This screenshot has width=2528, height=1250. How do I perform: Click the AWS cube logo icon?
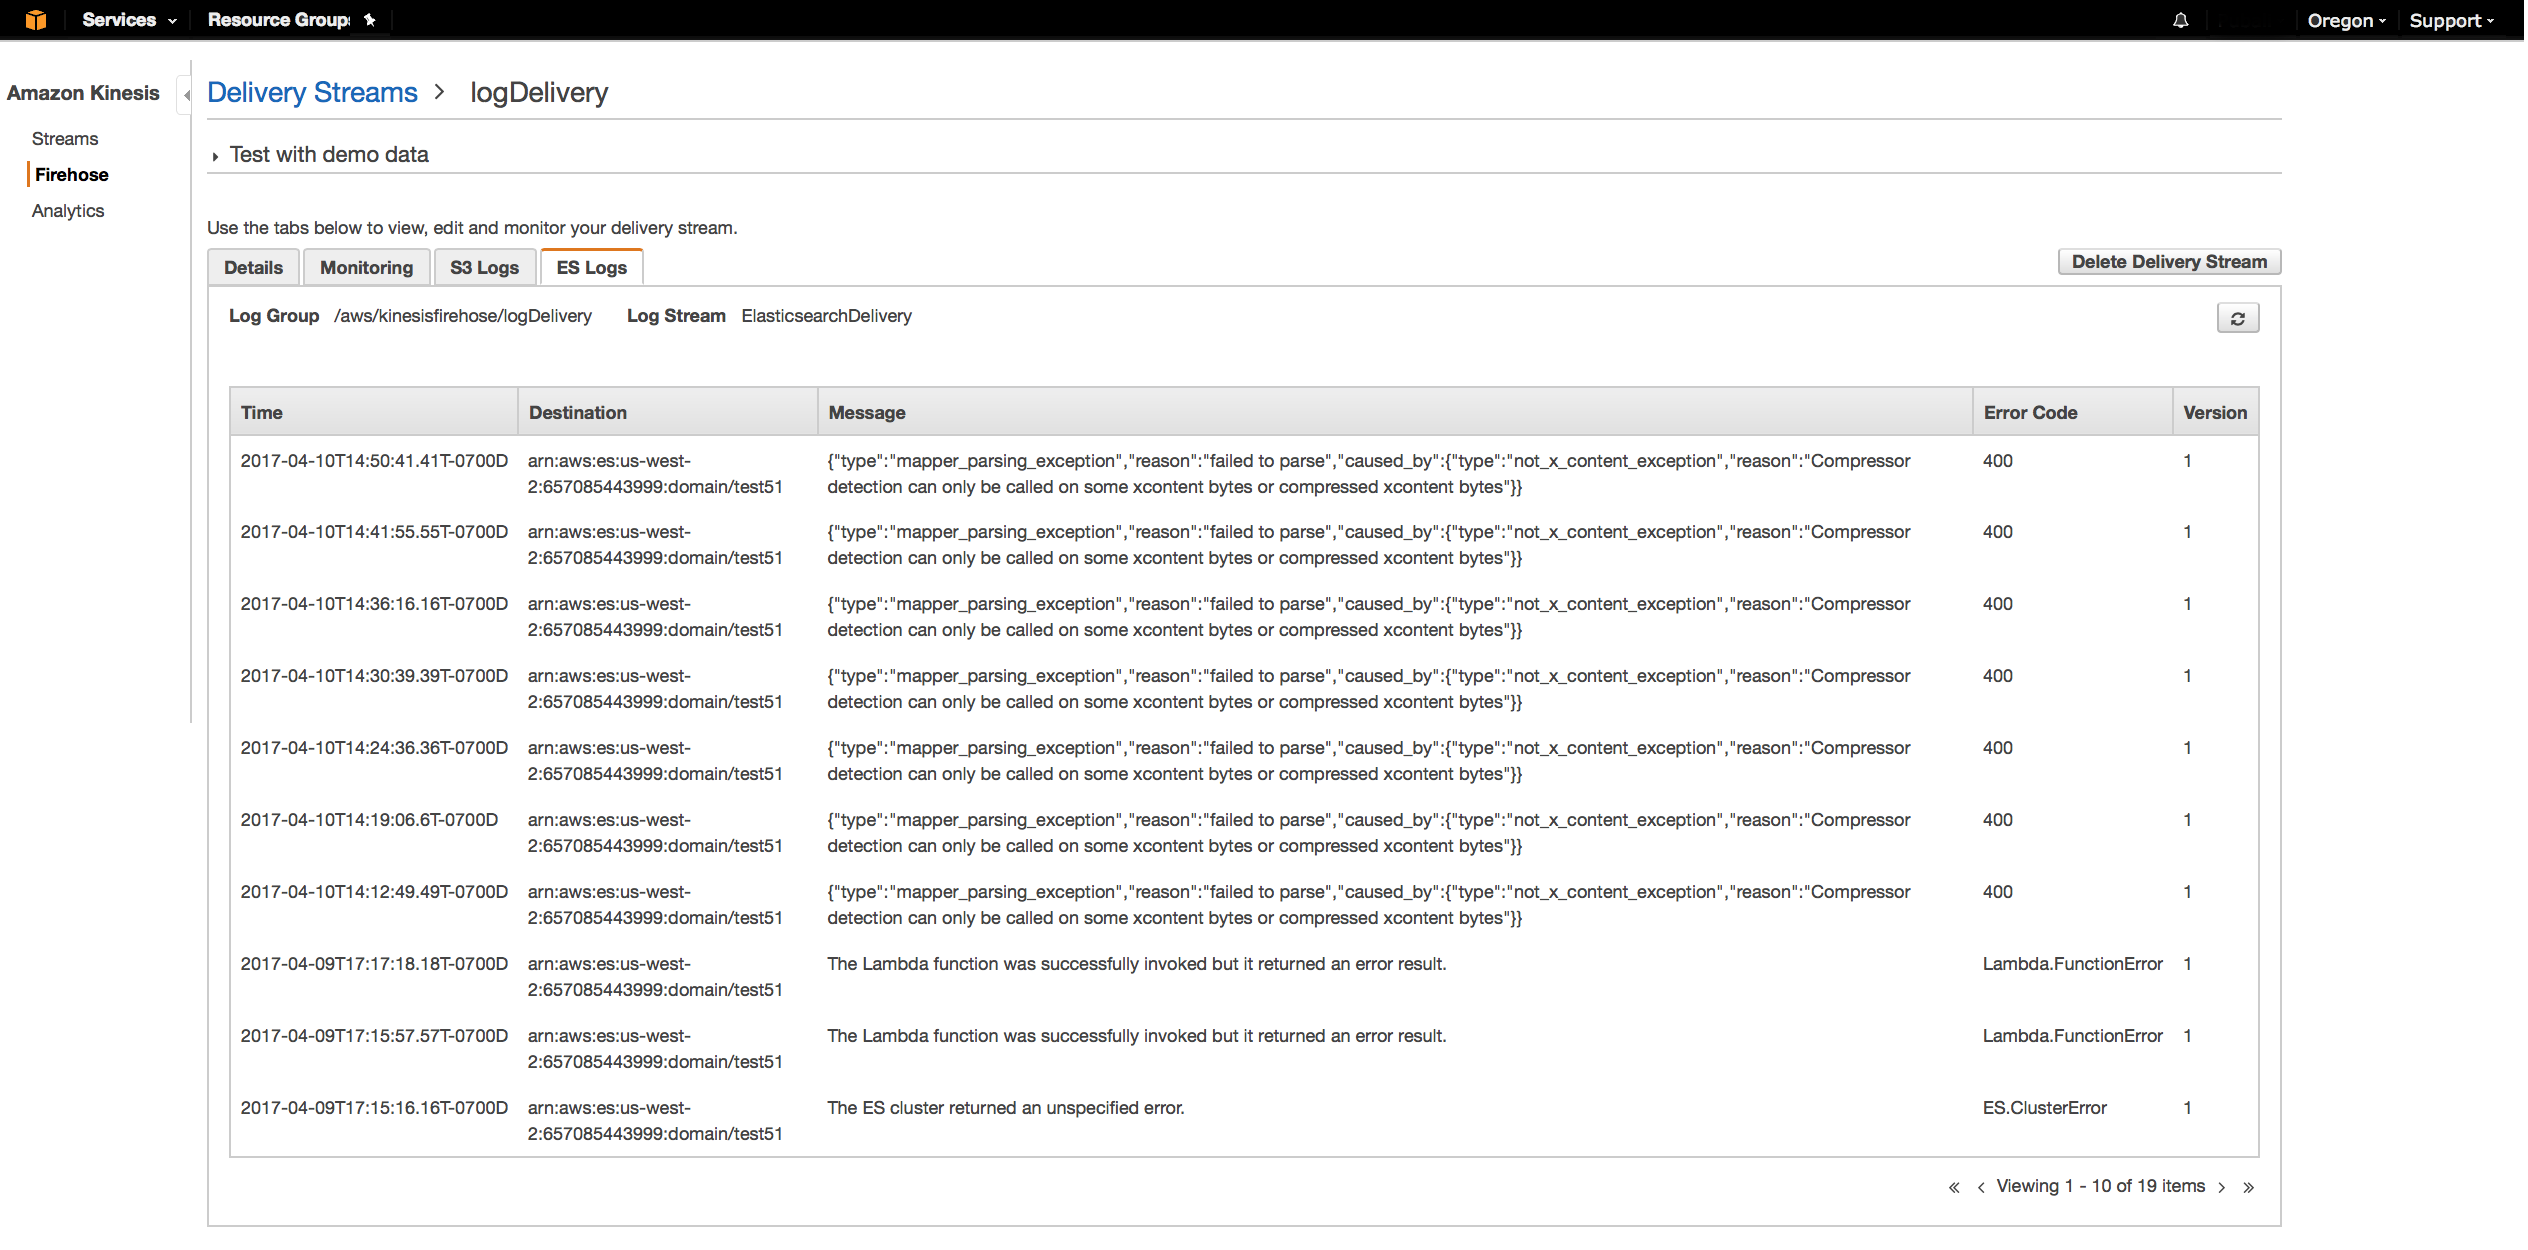(36, 20)
